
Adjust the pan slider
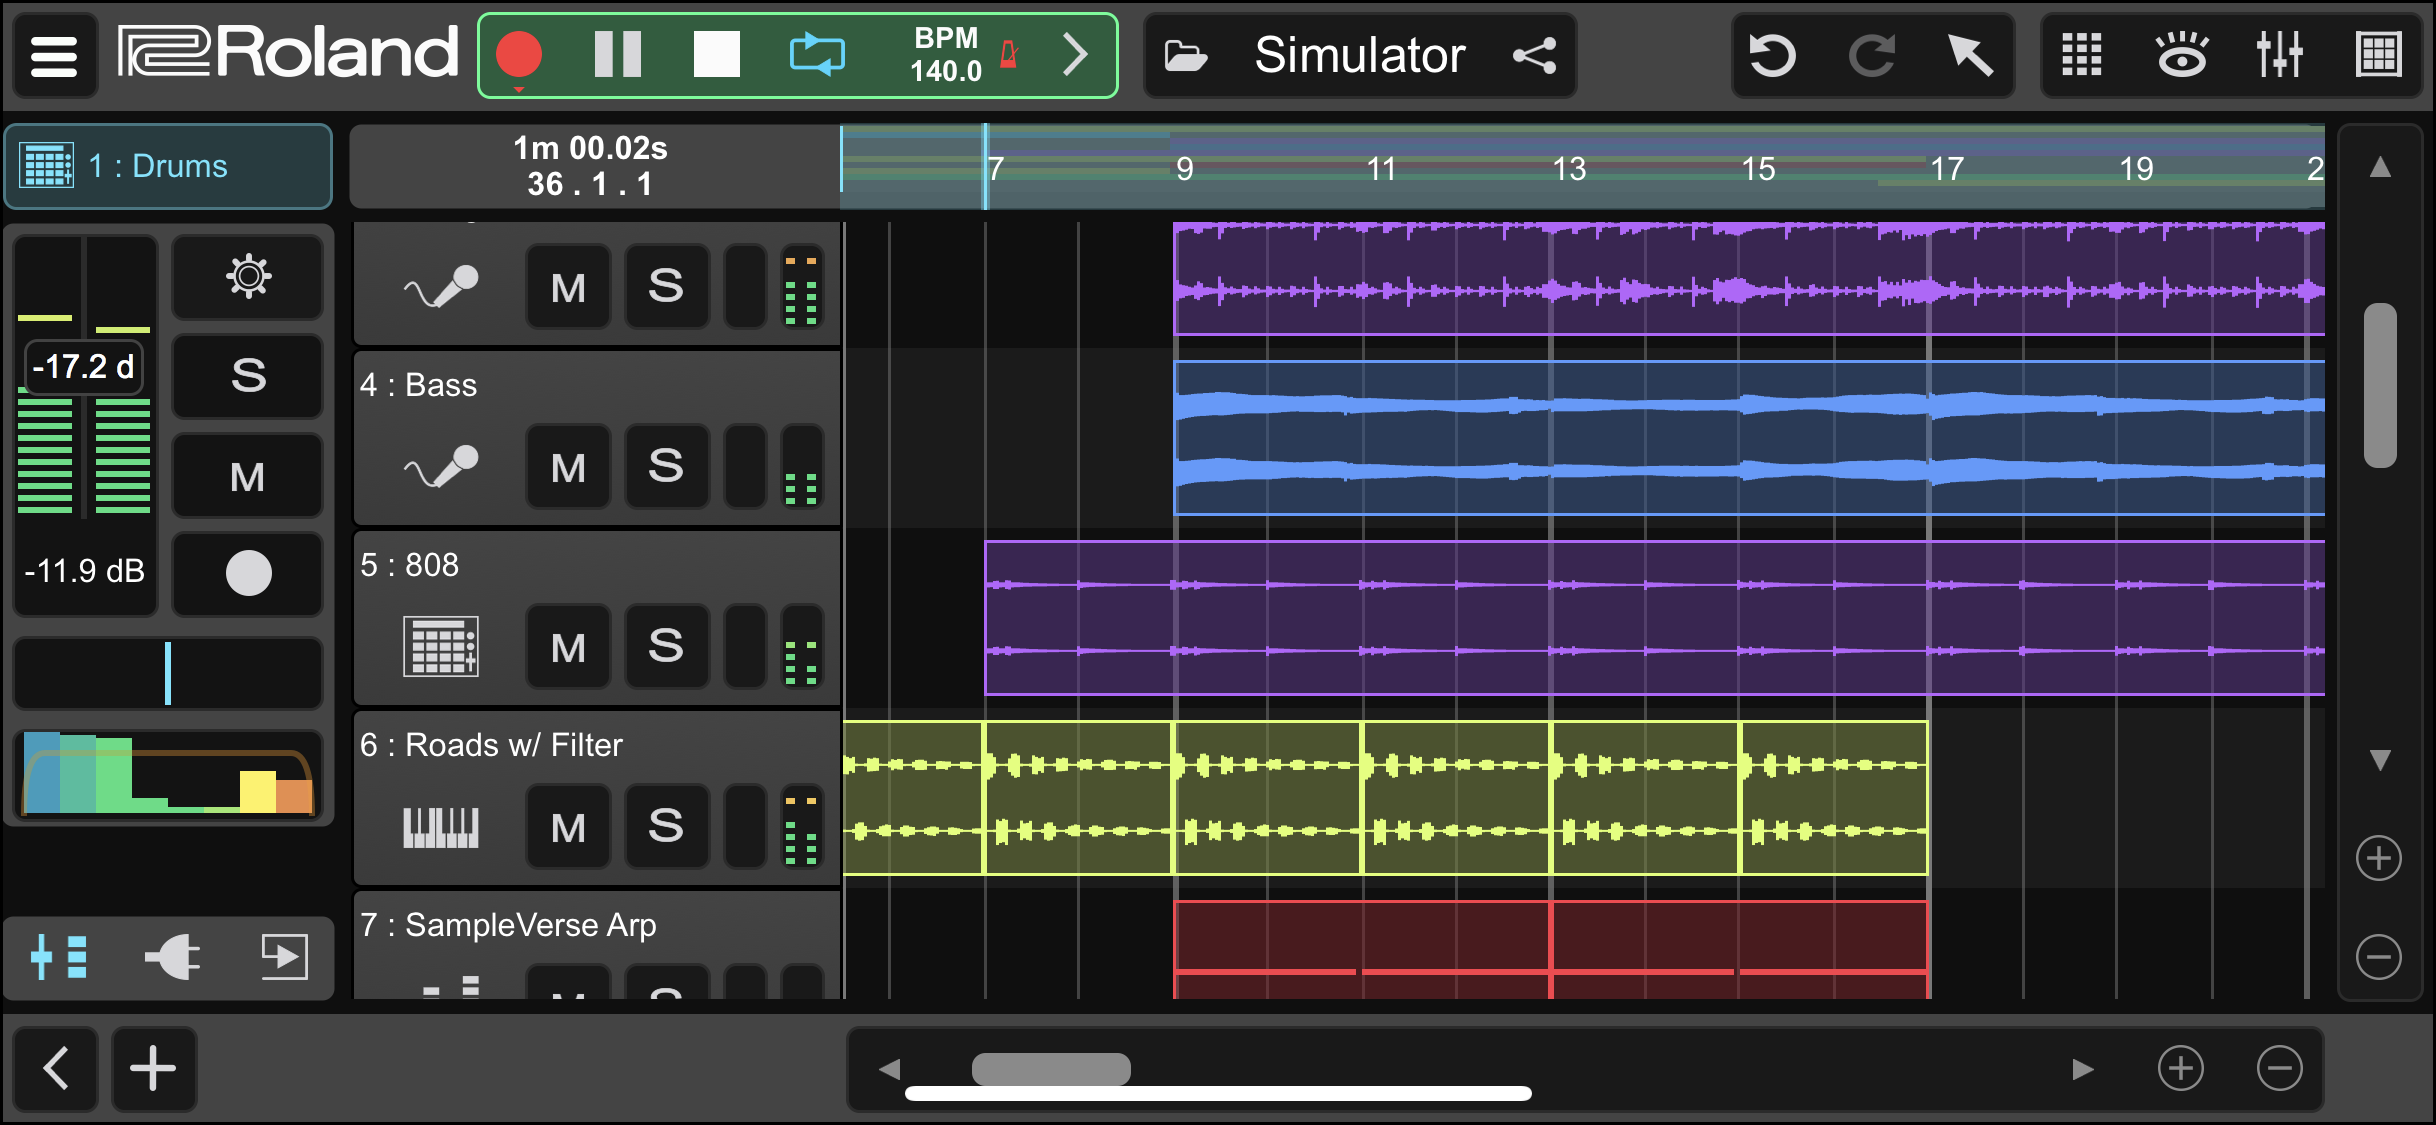pos(168,674)
